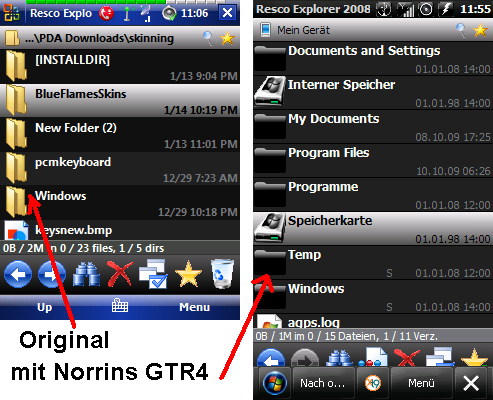Click the gold star favorites icon beside the path bar
This screenshot has width=493, height=400.
coord(227,38)
